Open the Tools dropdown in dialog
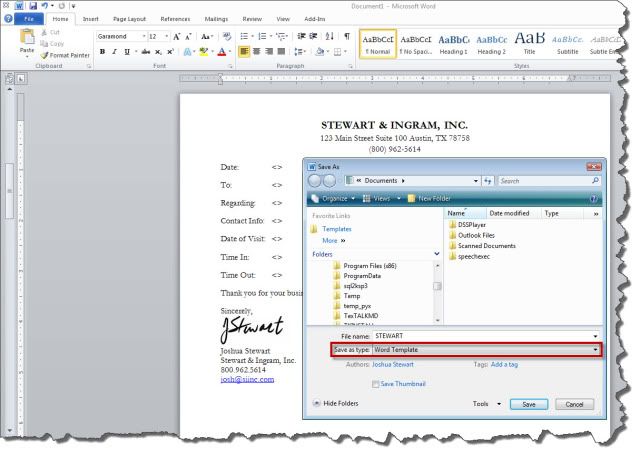The height and width of the screenshot is (454, 640). [487, 404]
